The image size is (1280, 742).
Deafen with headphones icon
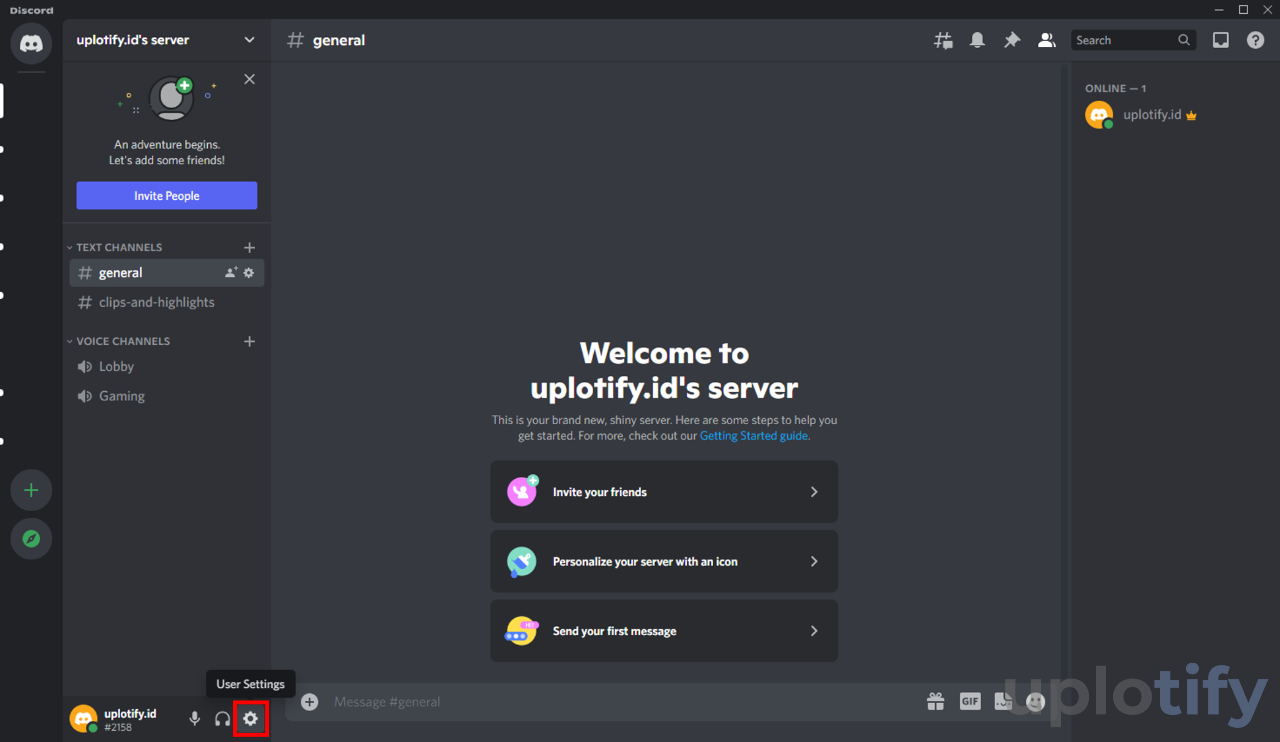[x=222, y=719]
